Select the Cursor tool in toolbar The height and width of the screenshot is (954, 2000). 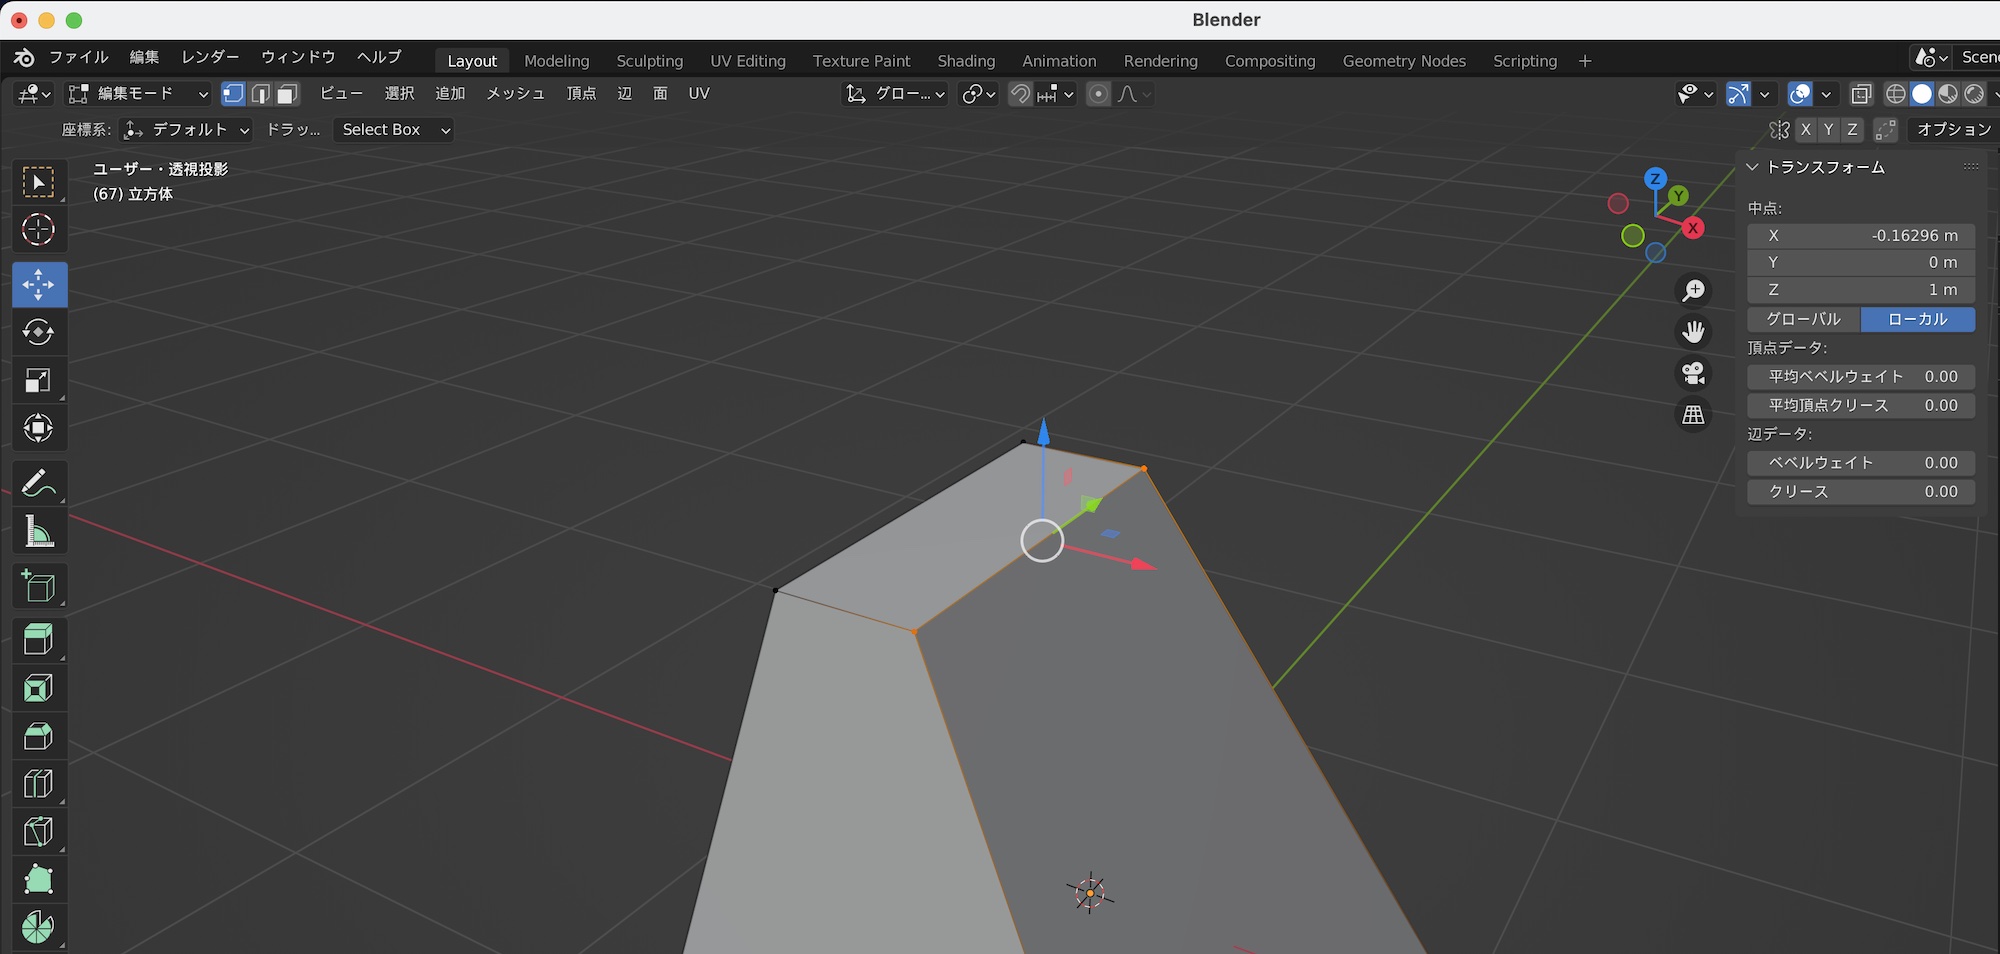(38, 230)
